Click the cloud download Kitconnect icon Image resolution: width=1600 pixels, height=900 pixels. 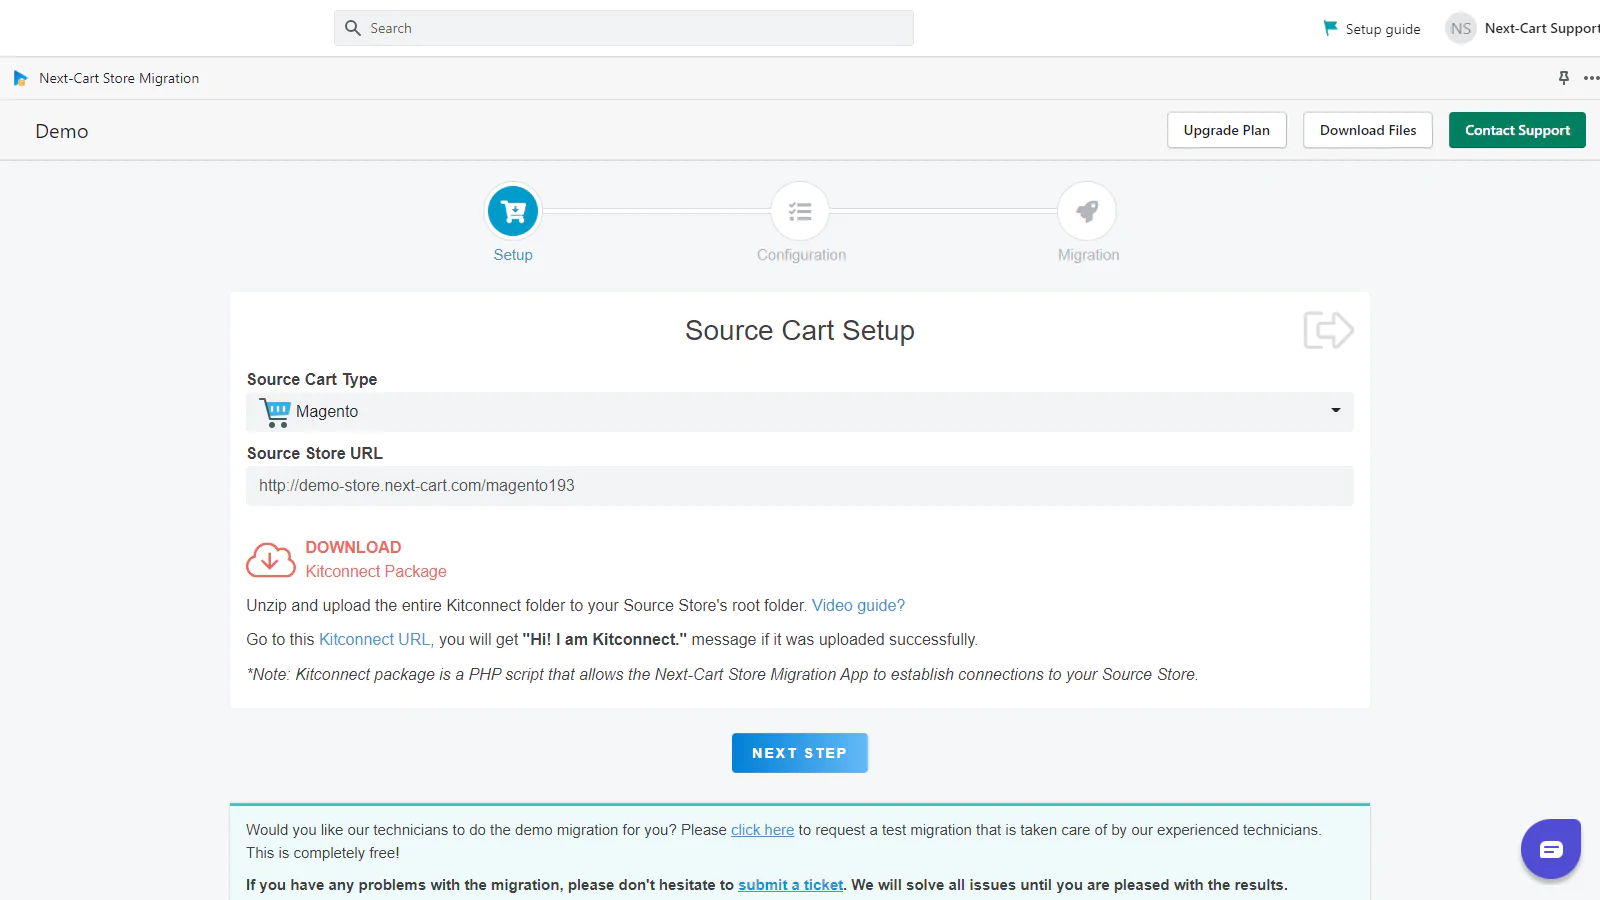tap(271, 560)
